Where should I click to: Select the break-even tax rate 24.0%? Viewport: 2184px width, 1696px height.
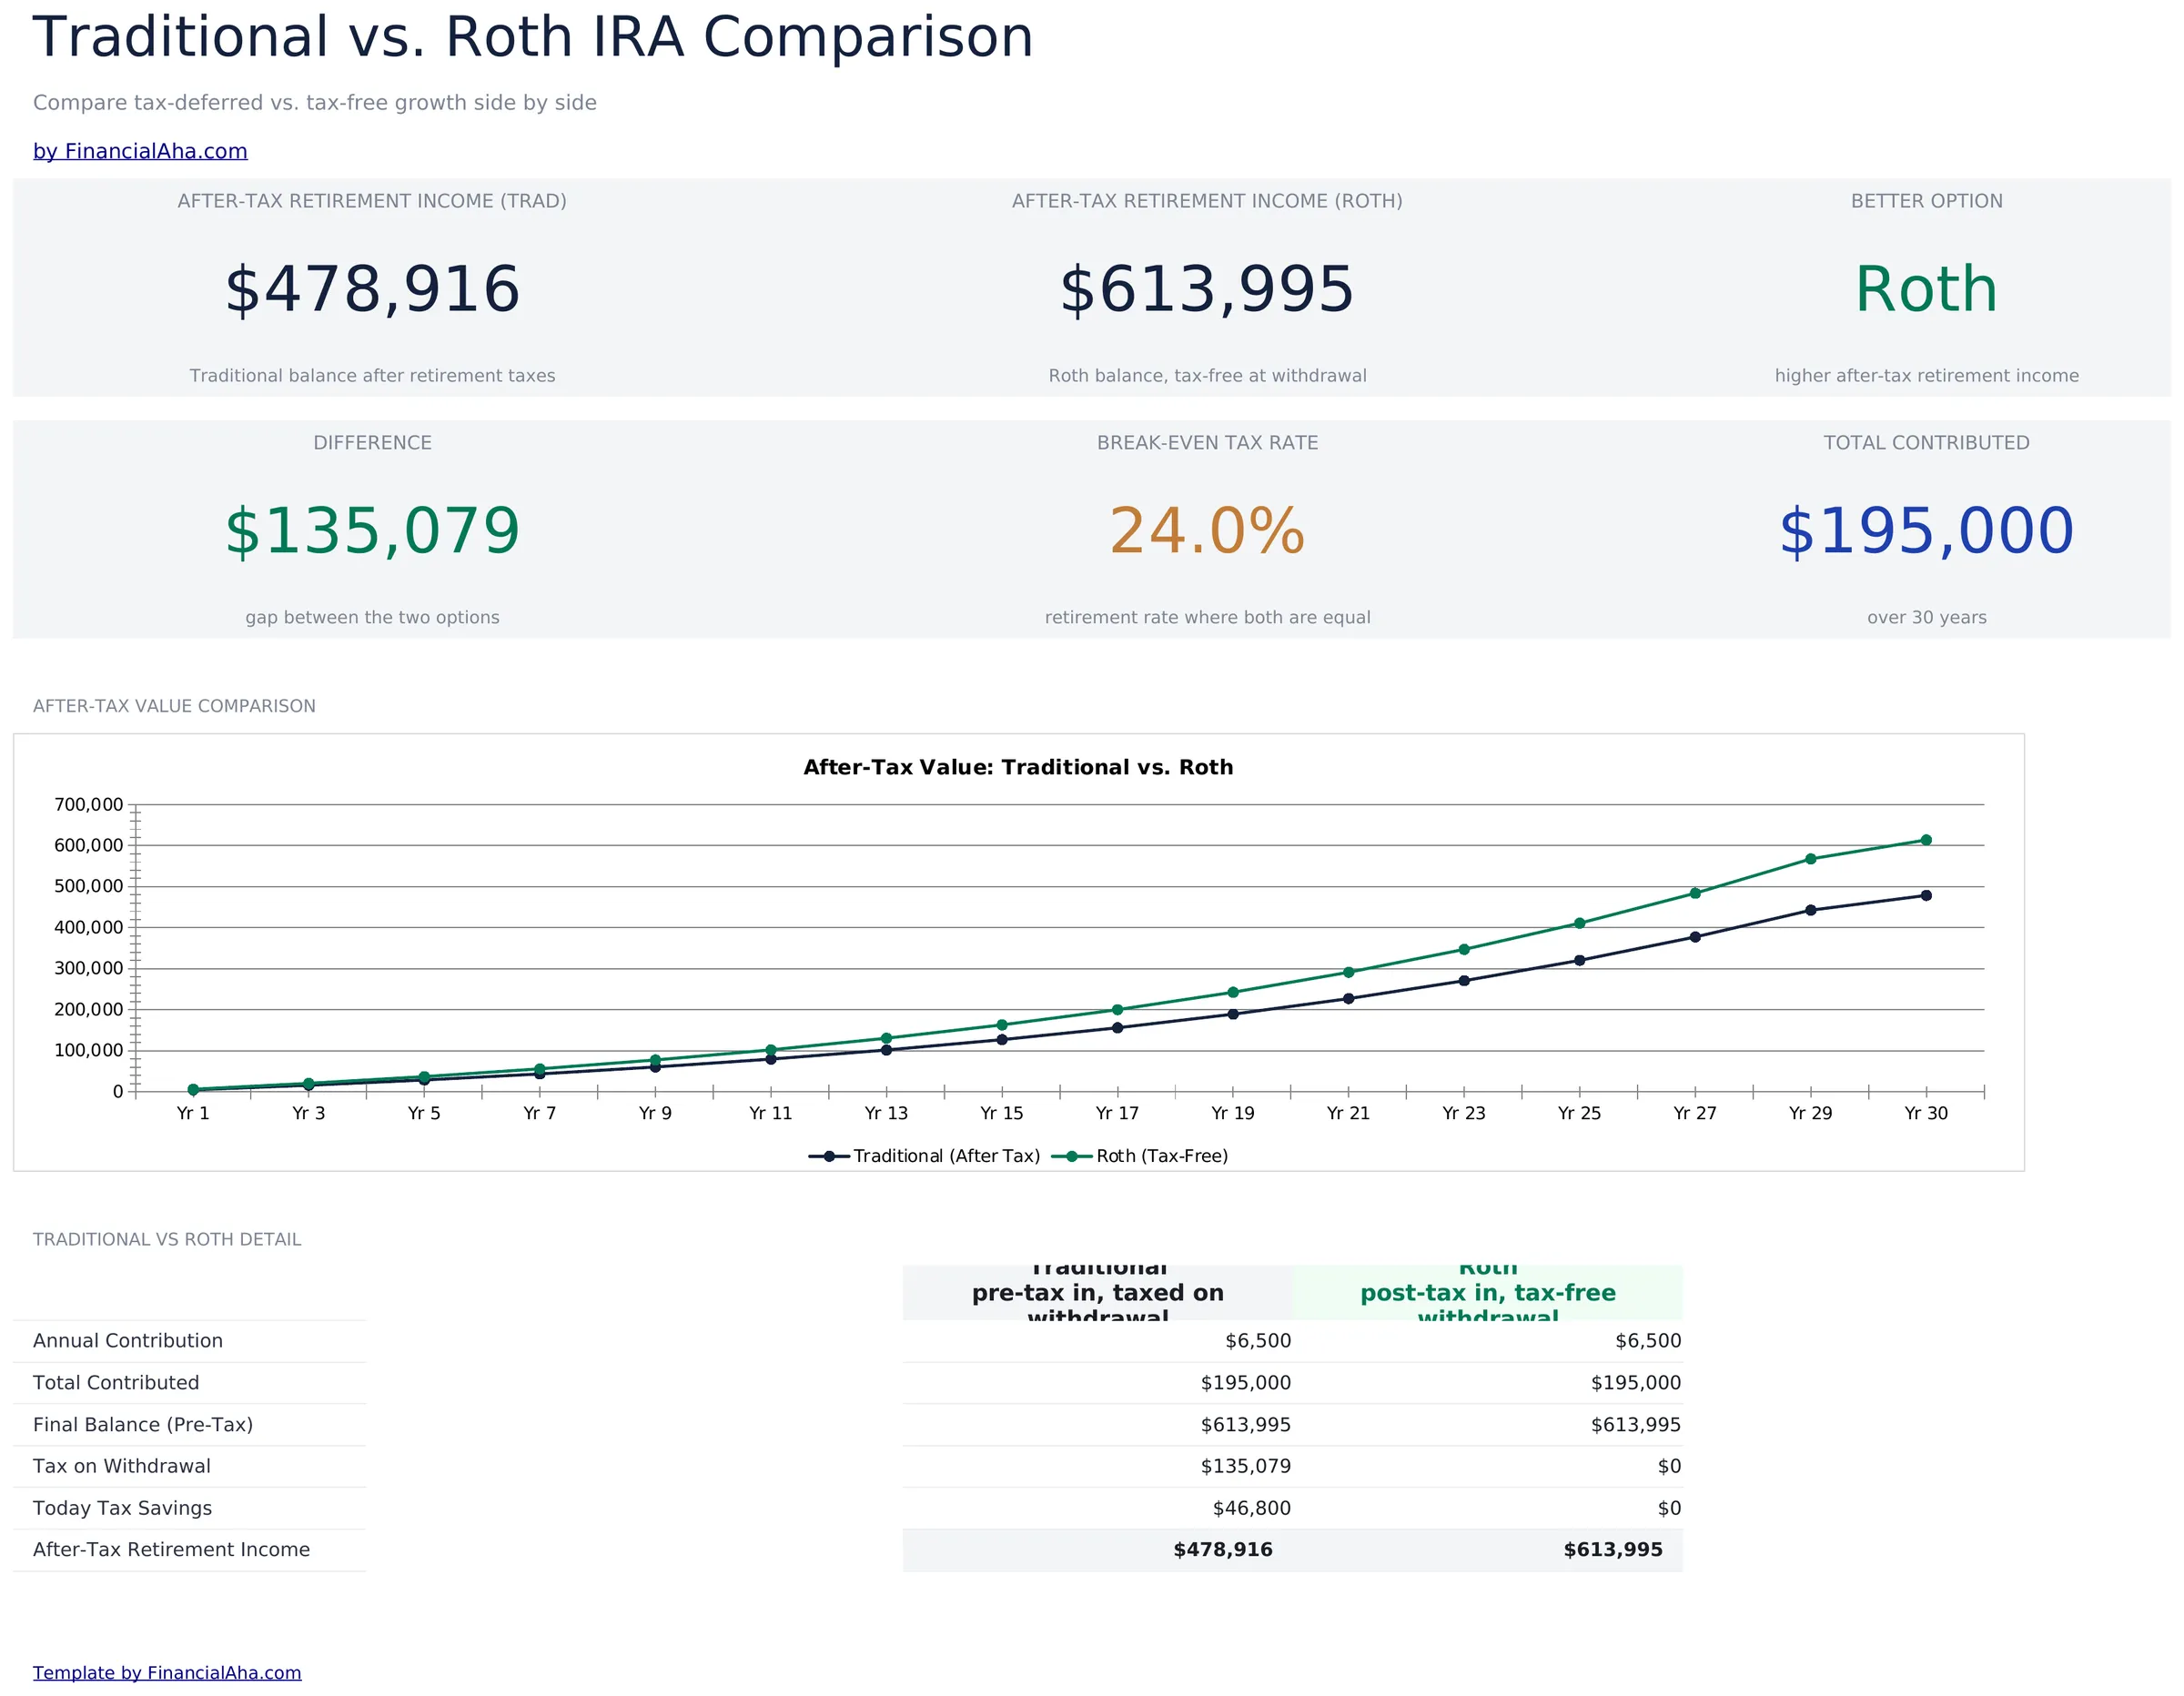(x=1207, y=531)
